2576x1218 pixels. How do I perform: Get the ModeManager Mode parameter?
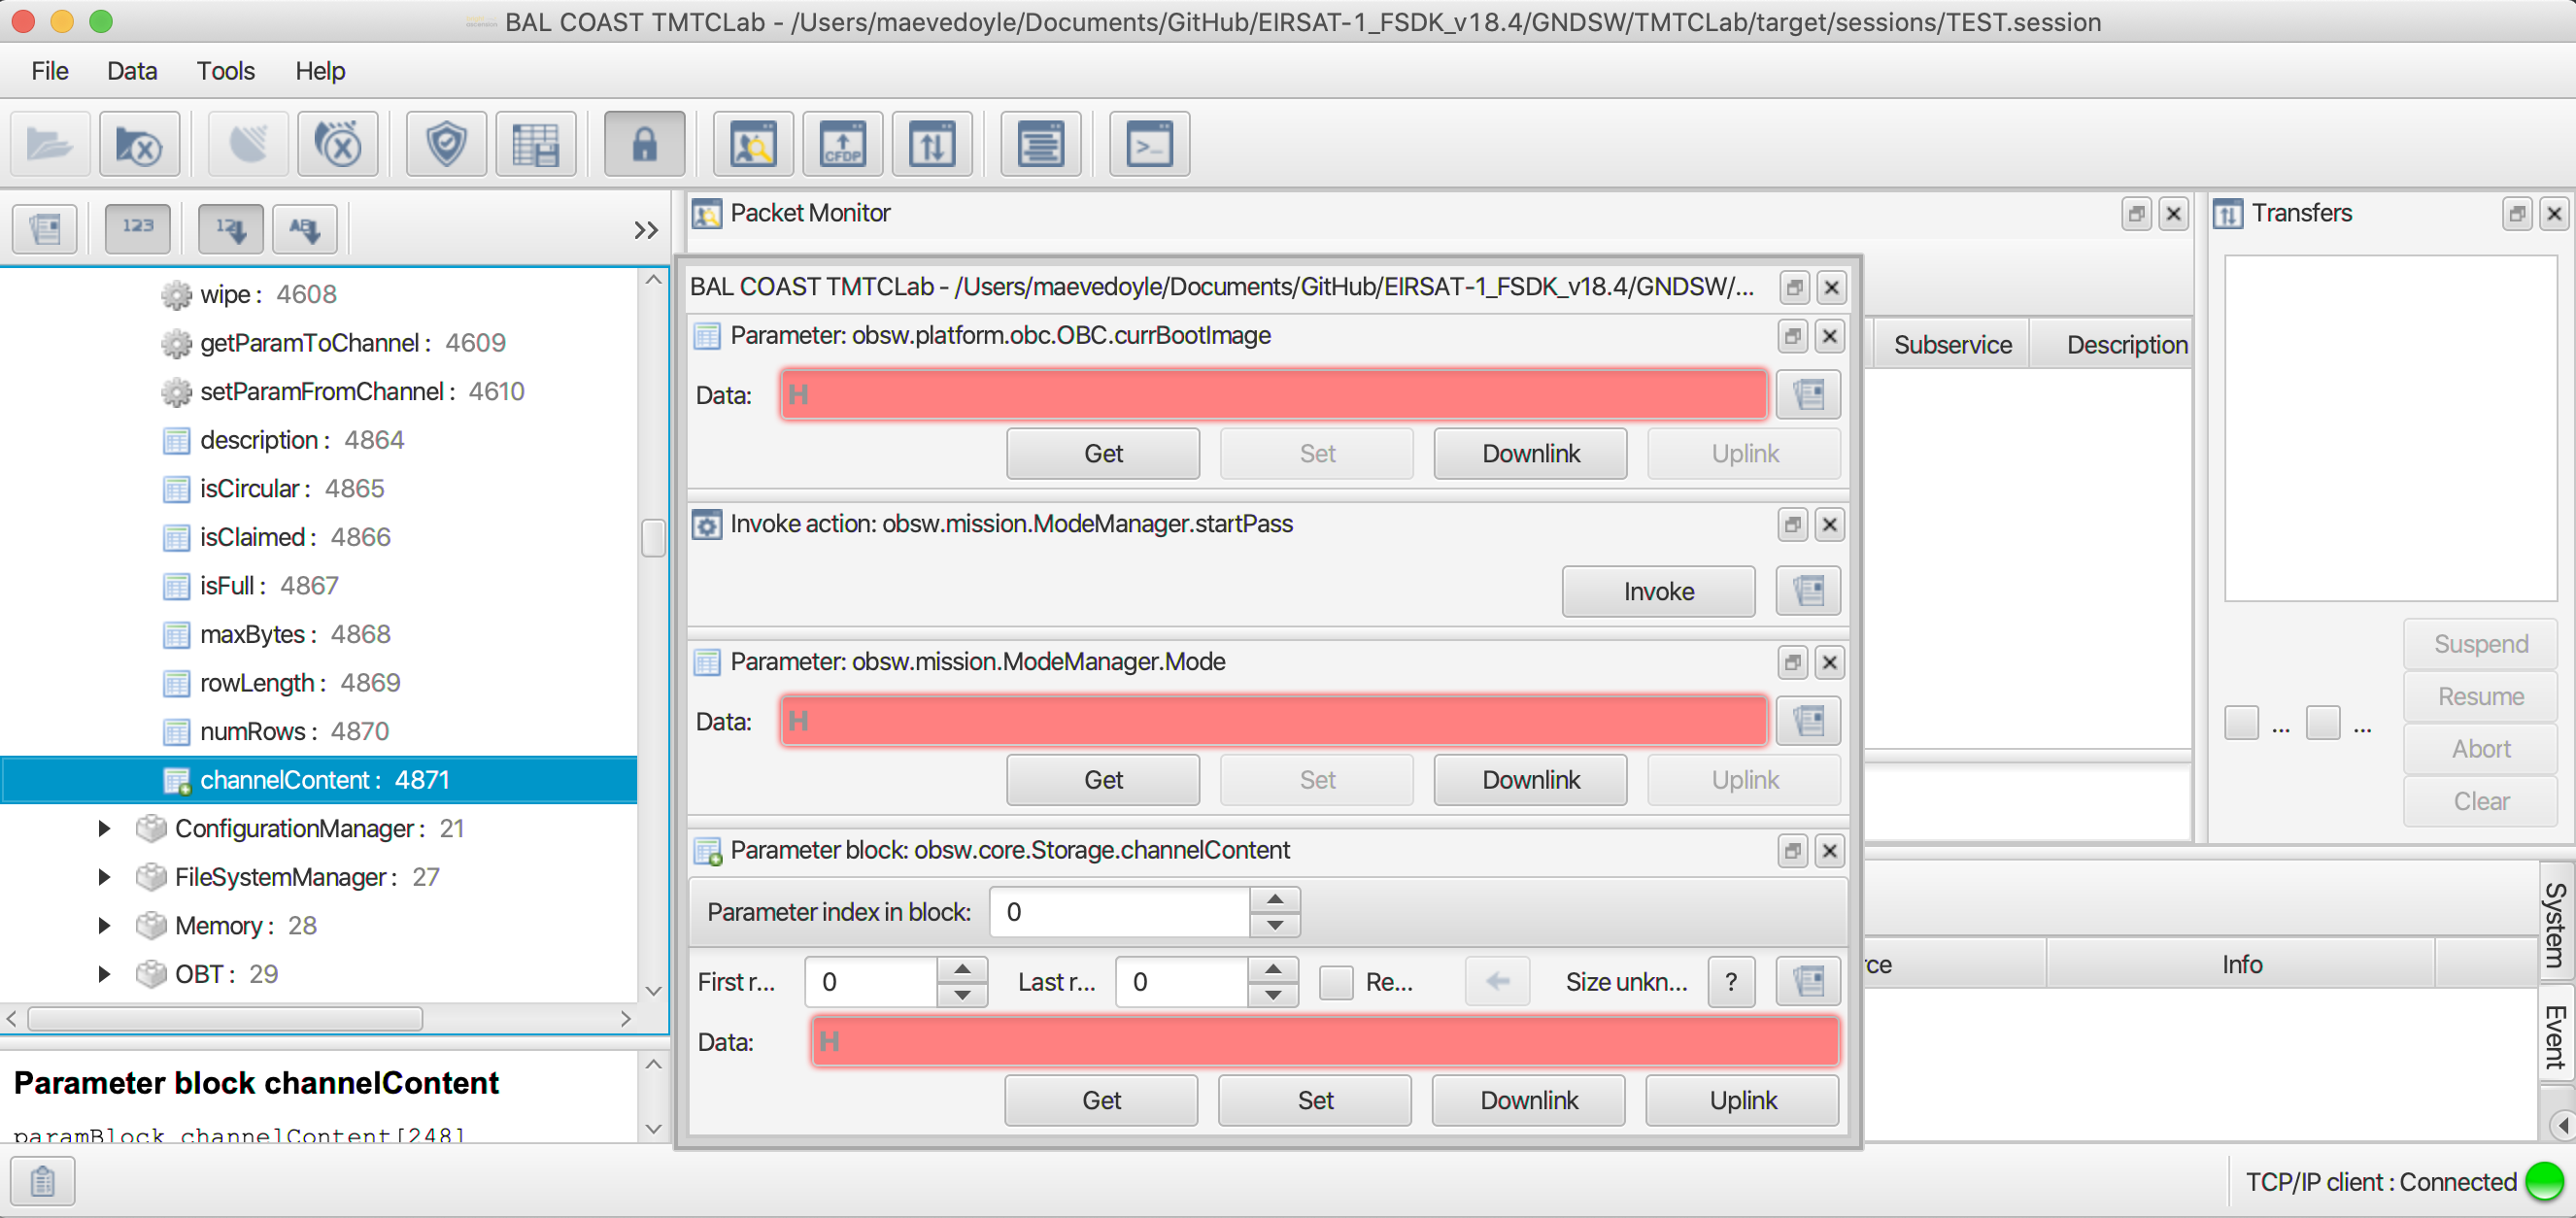pyautogui.click(x=1103, y=780)
